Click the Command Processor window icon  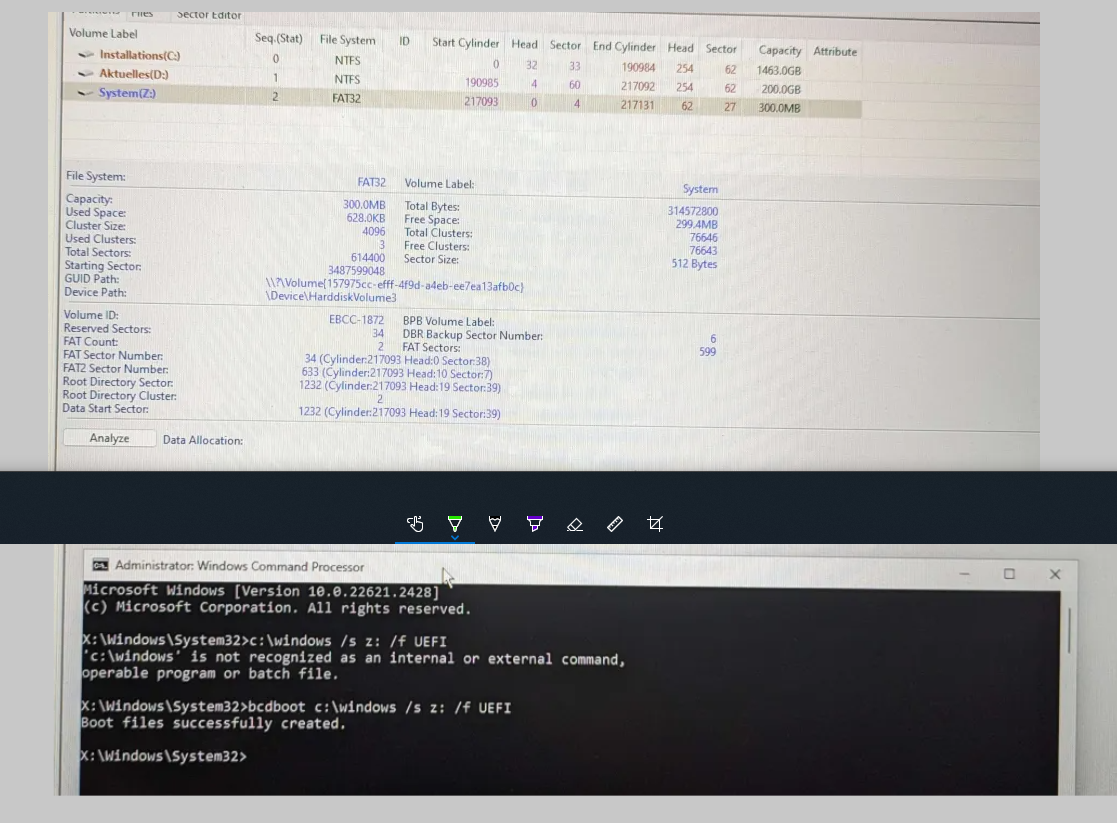click(x=100, y=565)
